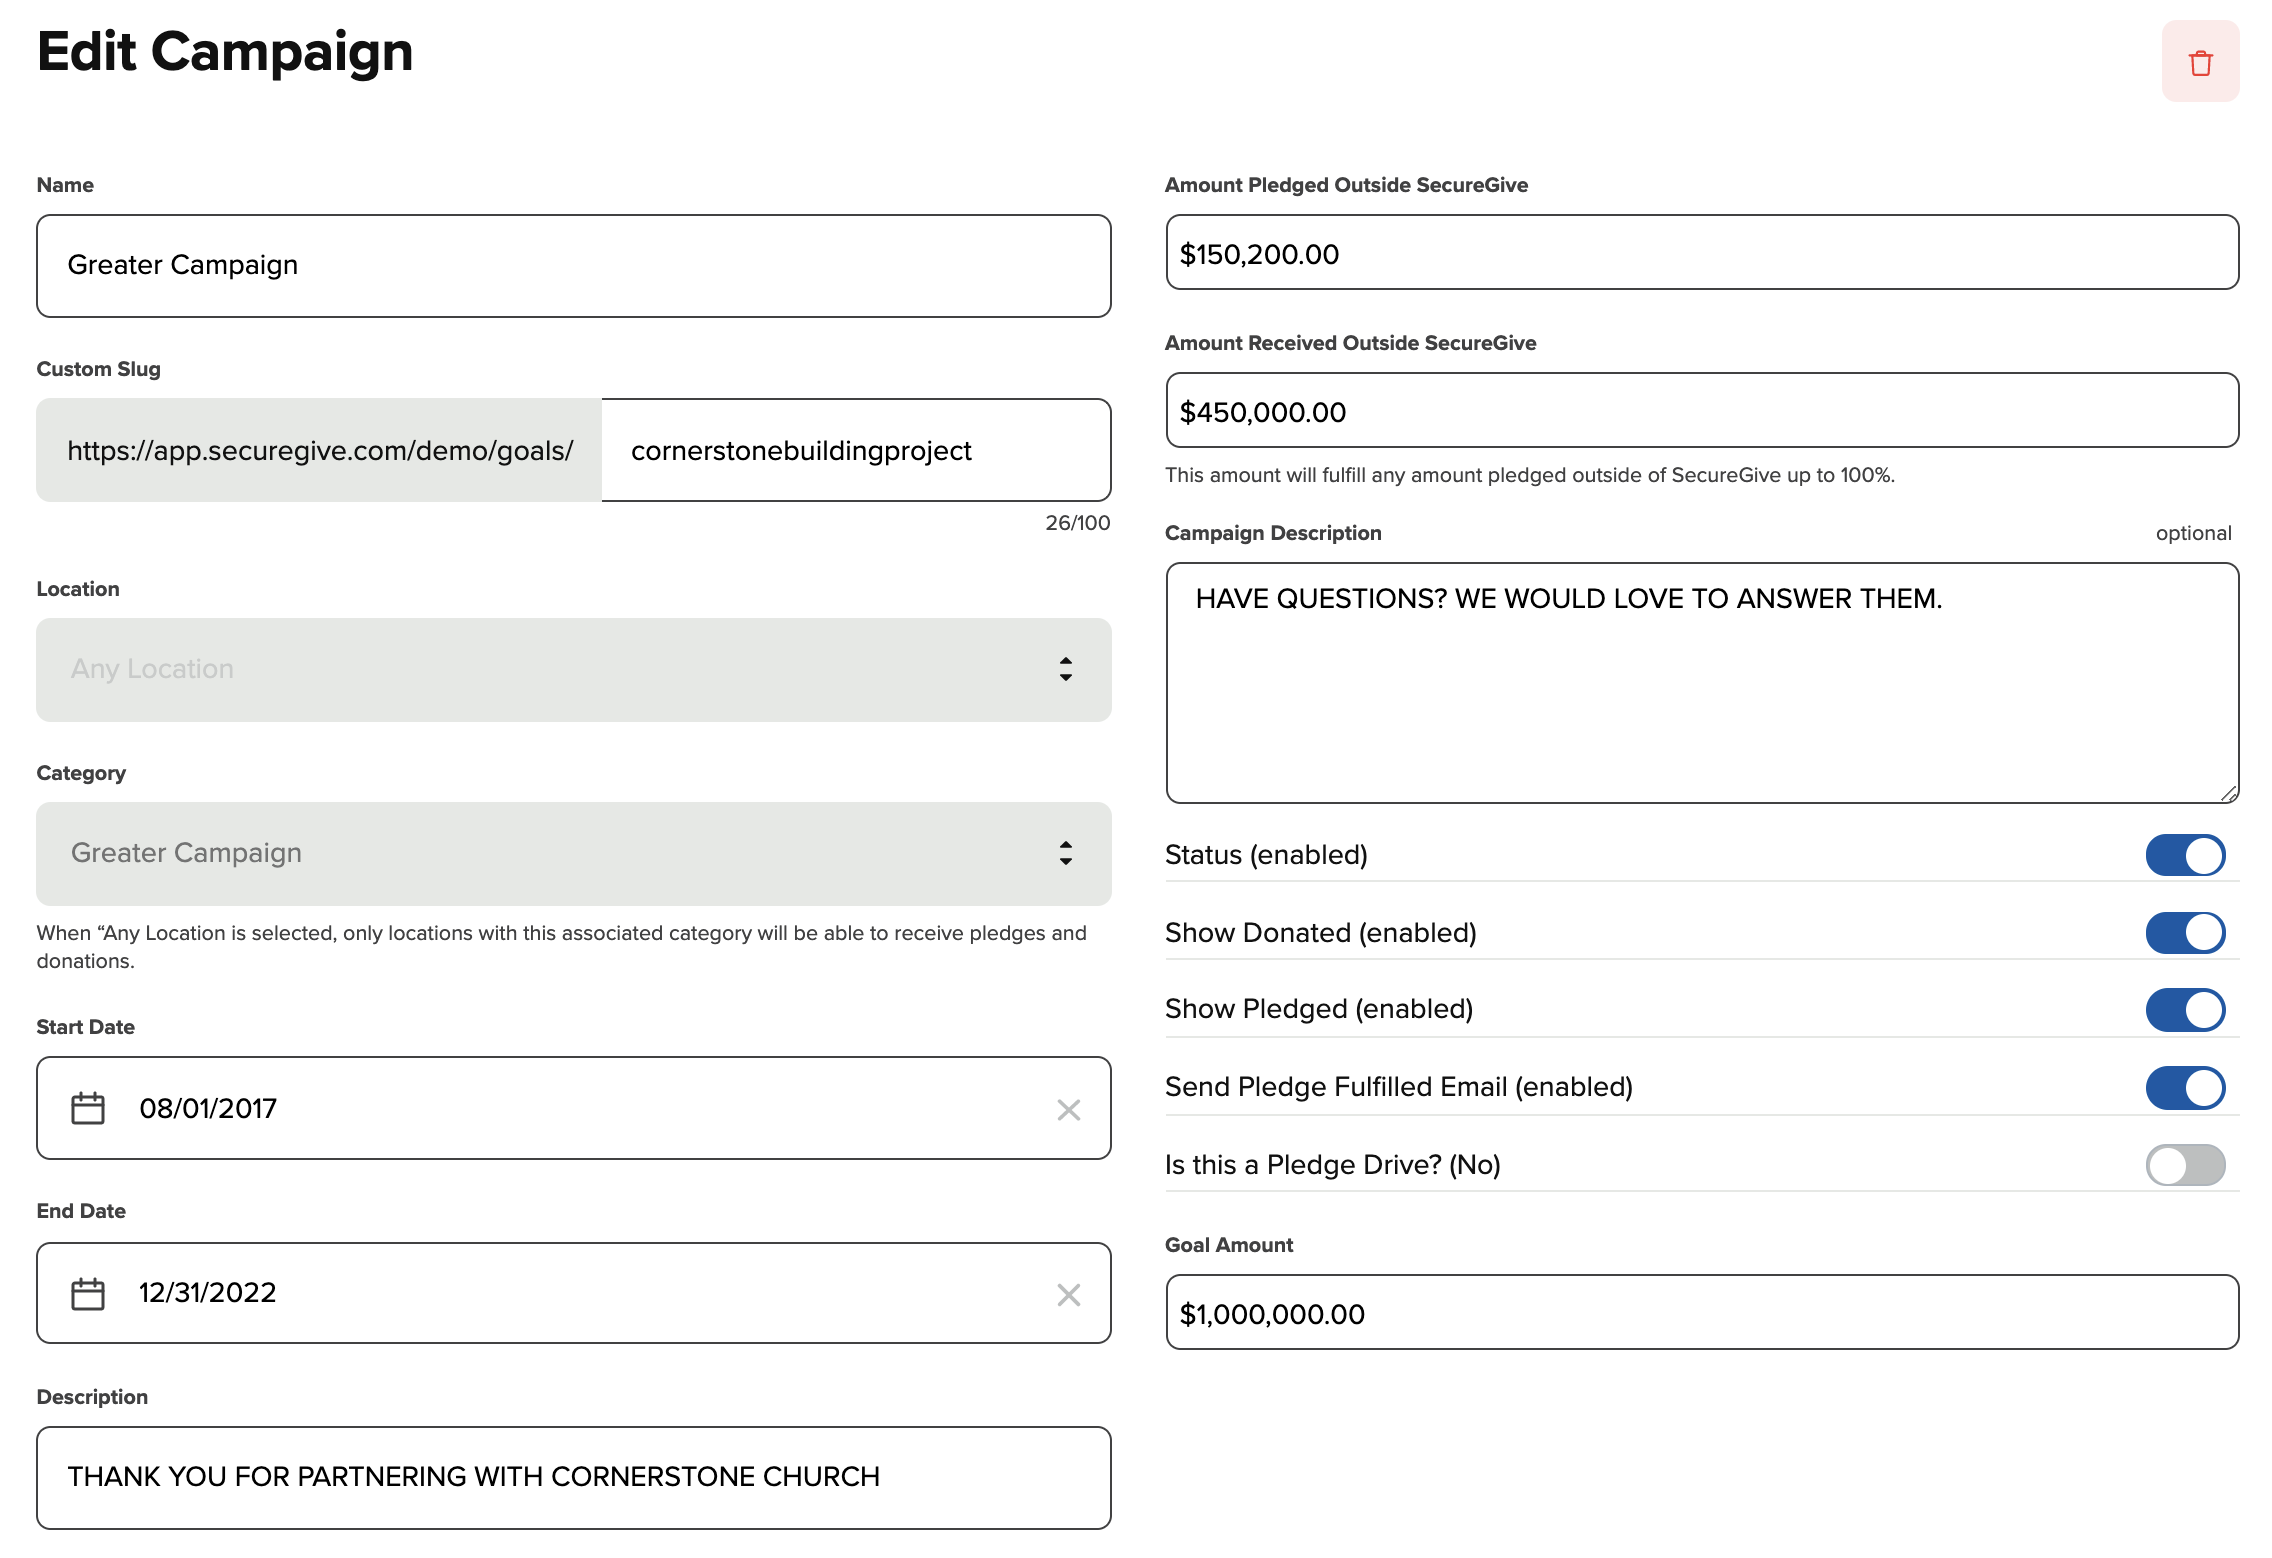Disable the Status toggle
This screenshot has width=2272, height=1558.
pyautogui.click(x=2185, y=855)
